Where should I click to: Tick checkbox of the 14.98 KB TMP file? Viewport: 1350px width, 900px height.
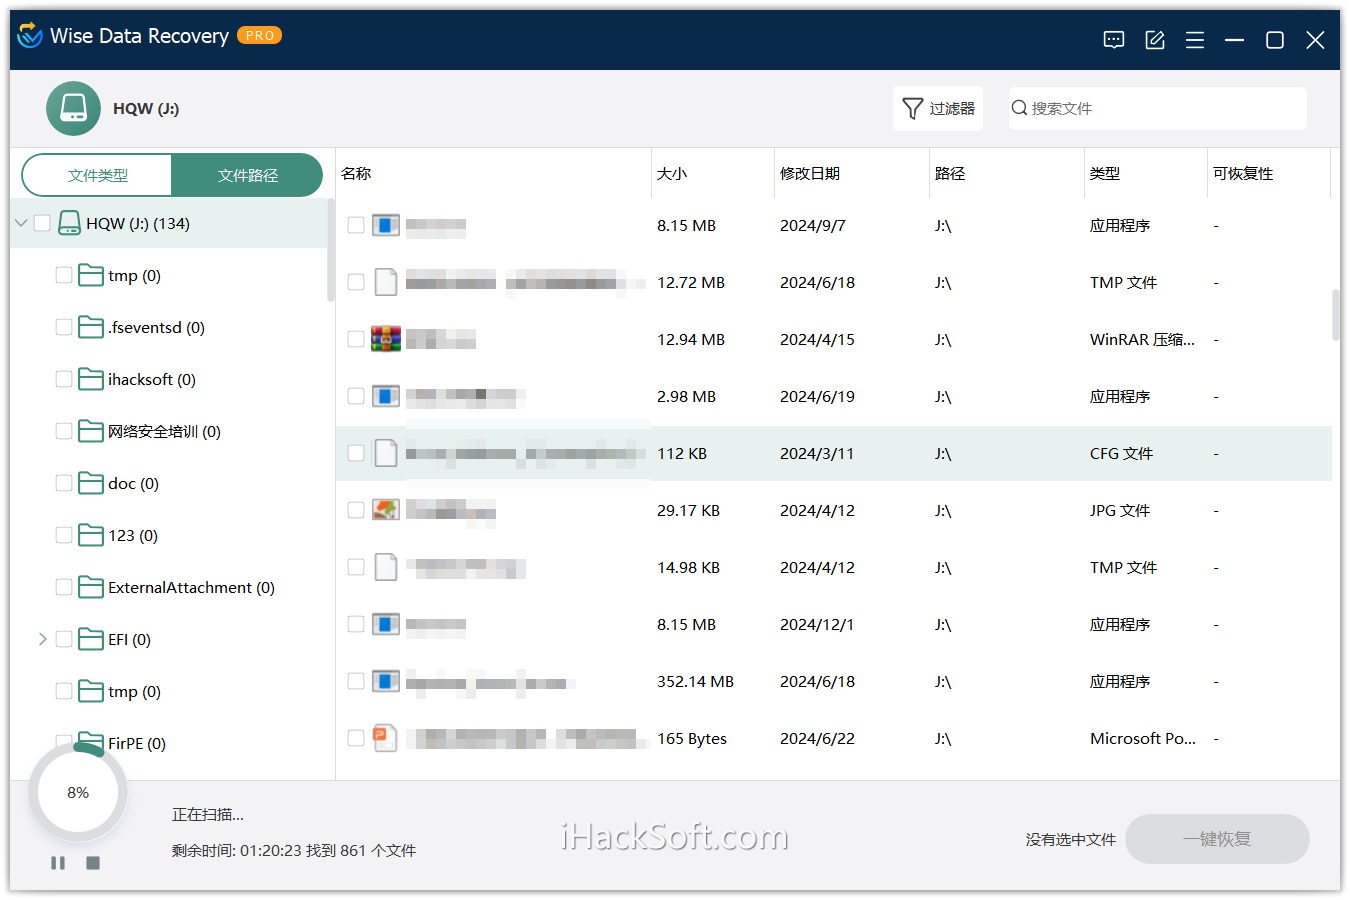[356, 567]
